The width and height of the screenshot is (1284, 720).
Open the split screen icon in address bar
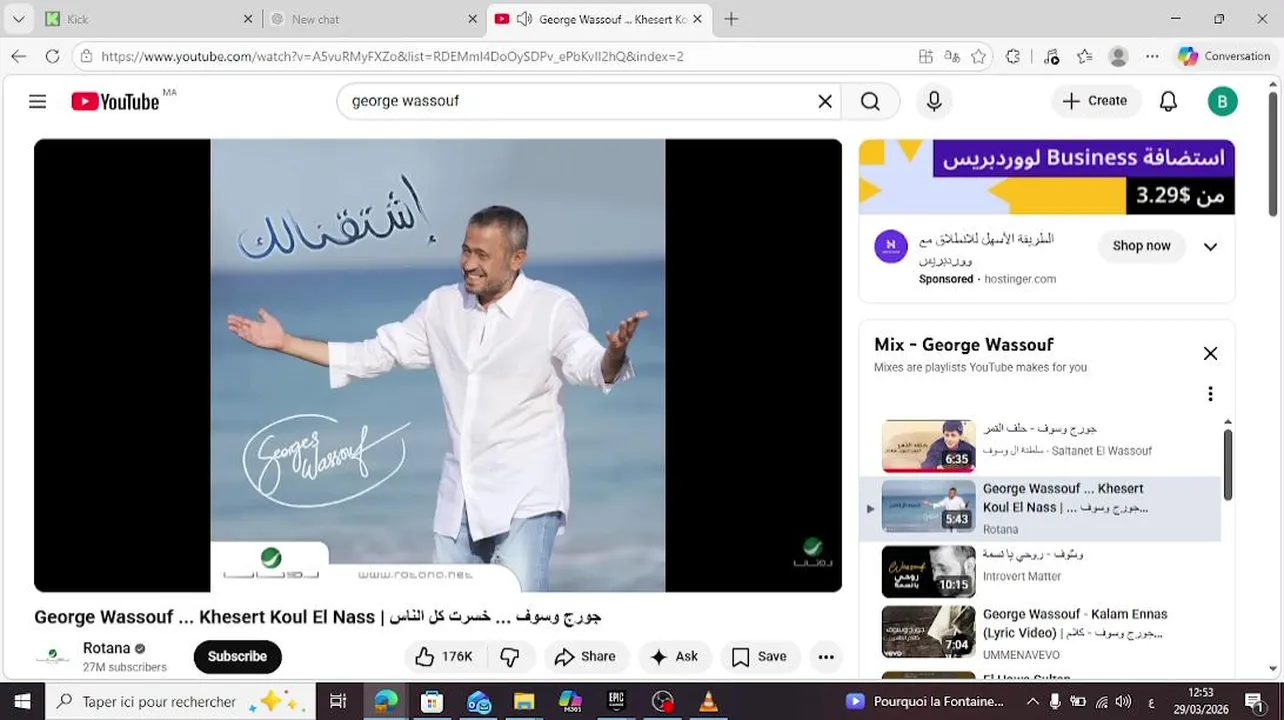click(x=926, y=56)
